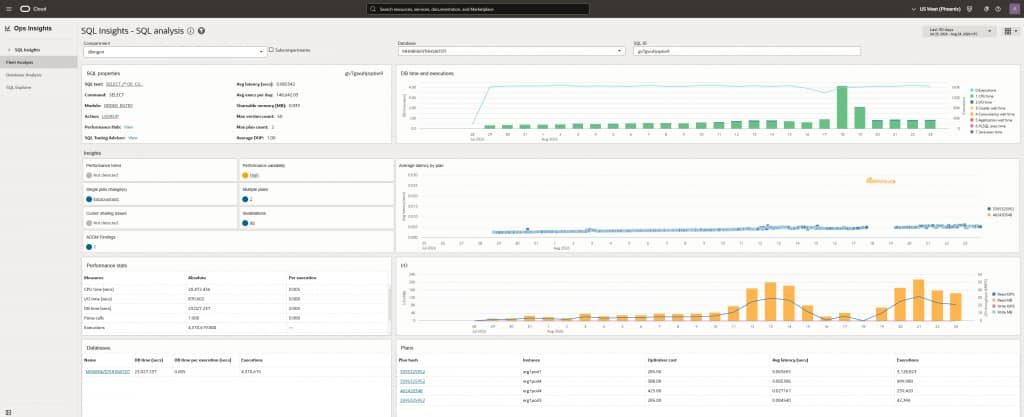Viewport: 1024px width, 417px height.
Task: Enable the Subcompartments checkbox
Action: pos(271,50)
